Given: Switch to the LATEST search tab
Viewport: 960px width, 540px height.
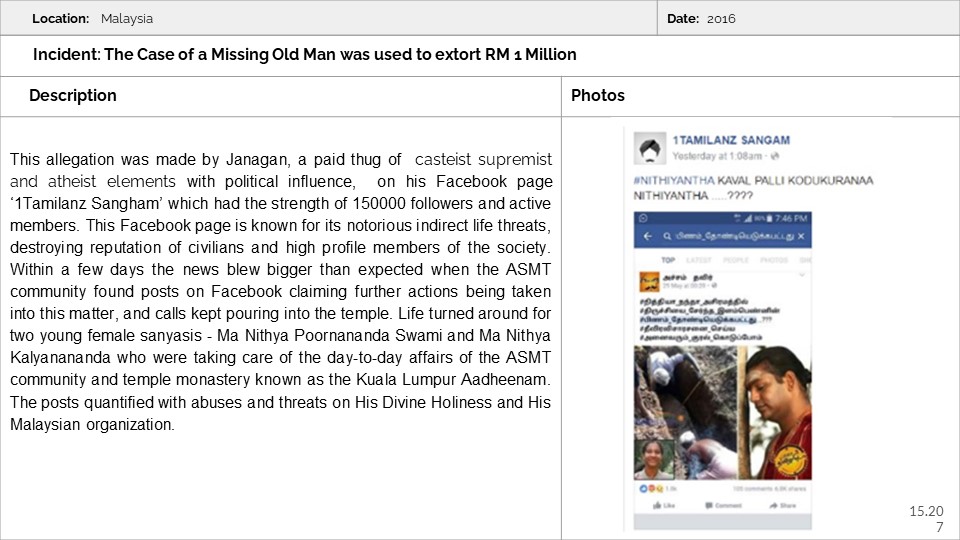Looking at the screenshot, I should (x=699, y=259).
